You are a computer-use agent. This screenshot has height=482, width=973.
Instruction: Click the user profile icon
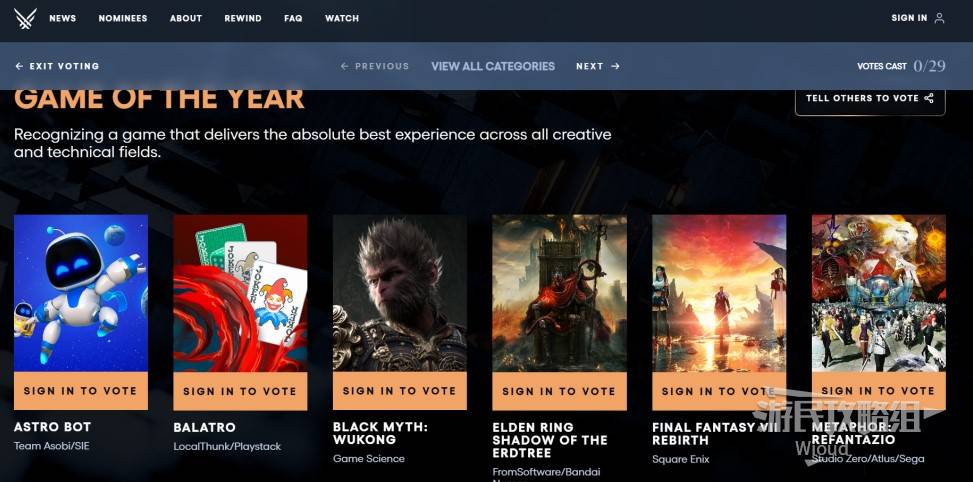point(939,18)
